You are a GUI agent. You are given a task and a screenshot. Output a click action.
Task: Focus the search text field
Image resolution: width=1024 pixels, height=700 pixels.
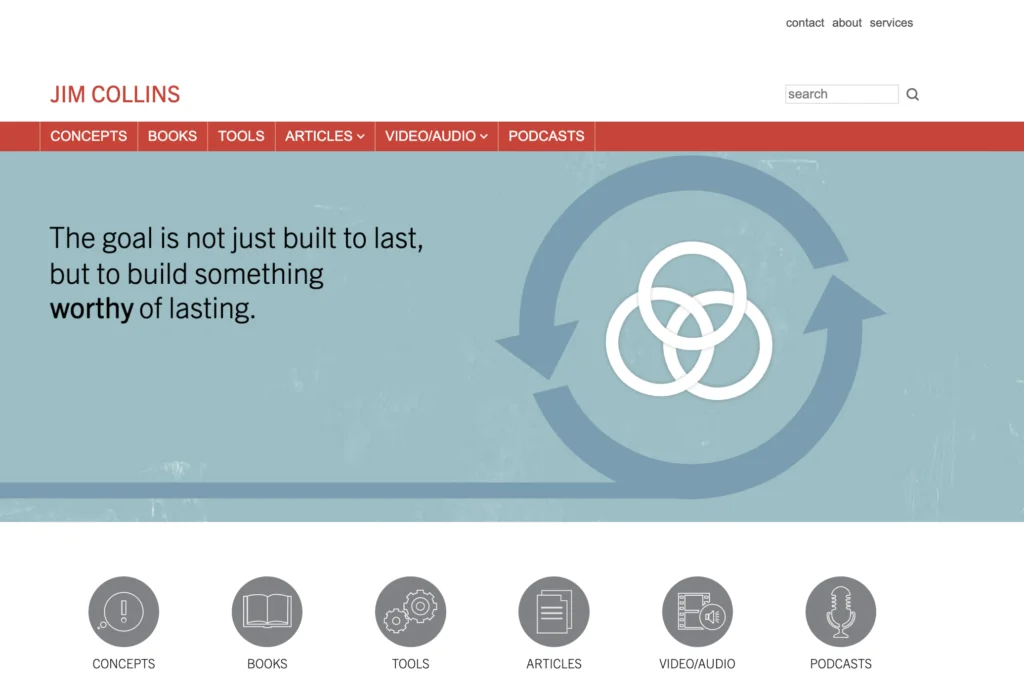point(841,94)
